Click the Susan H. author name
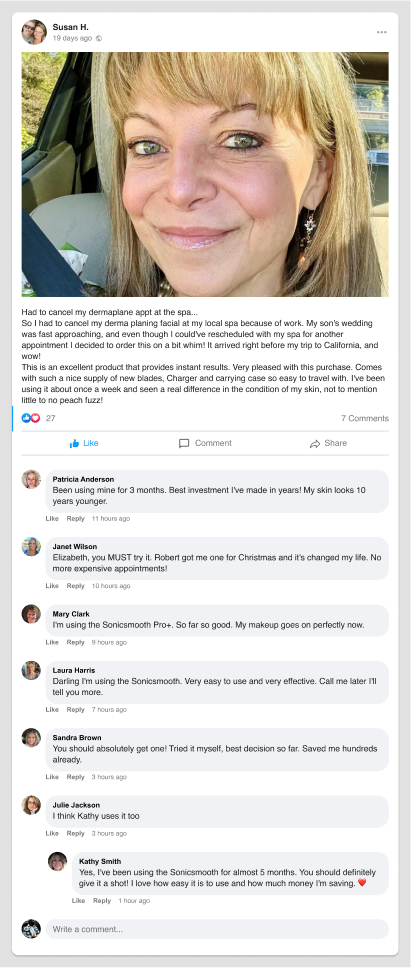The width and height of the screenshot is (411, 968). click(x=70, y=27)
